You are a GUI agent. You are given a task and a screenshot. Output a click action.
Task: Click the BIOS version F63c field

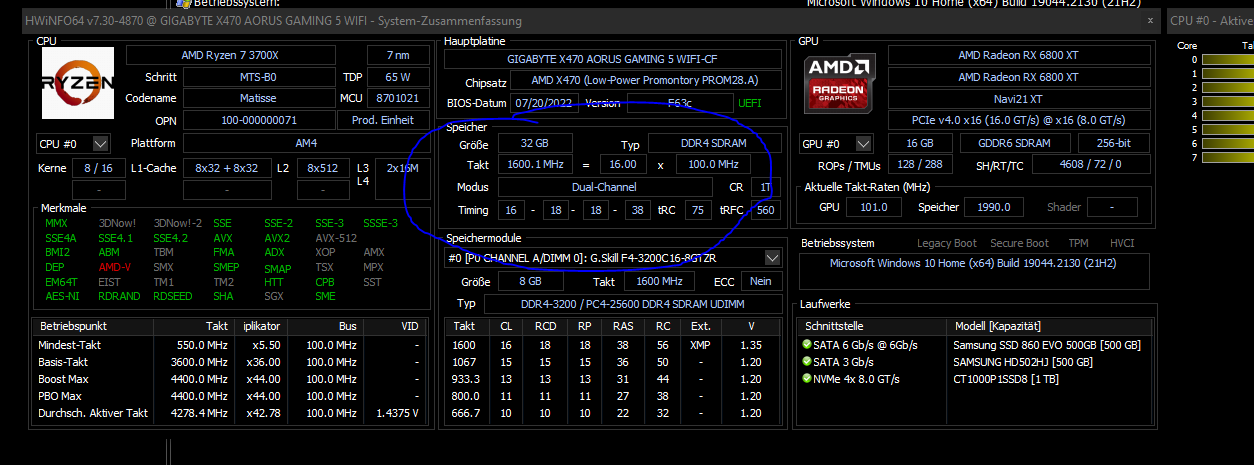(x=680, y=103)
